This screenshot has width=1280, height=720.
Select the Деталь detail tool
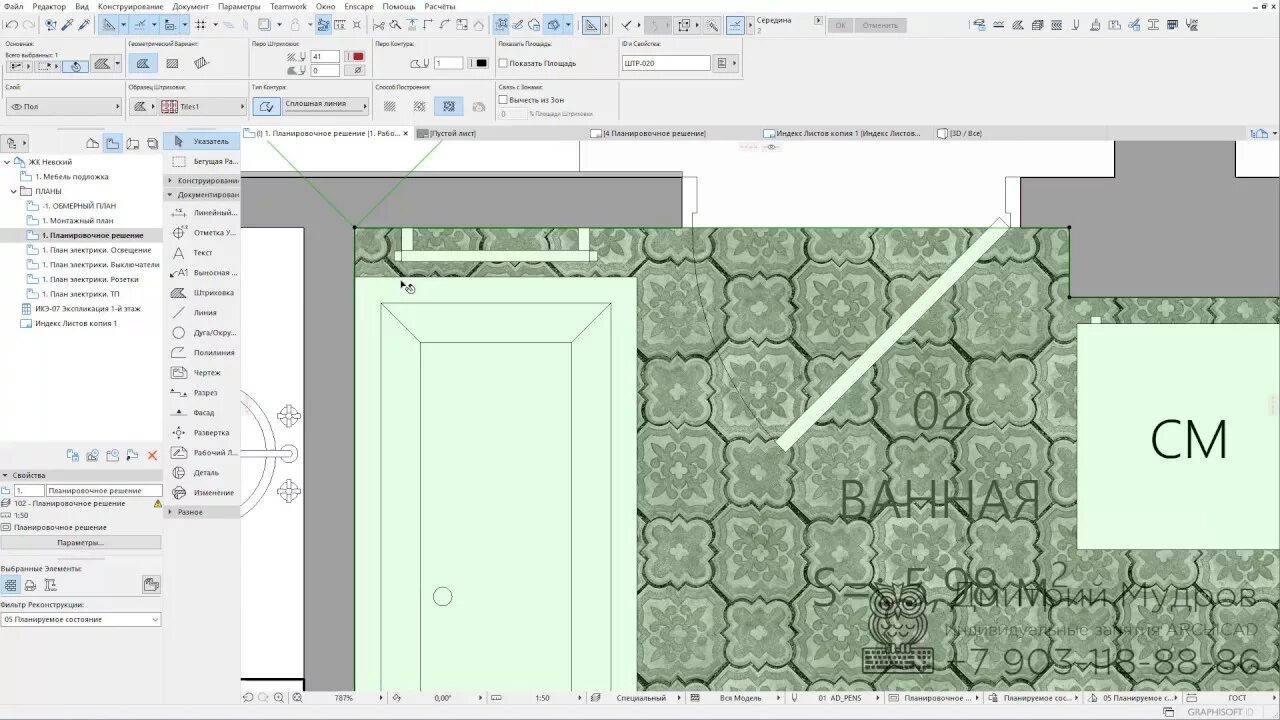202,473
